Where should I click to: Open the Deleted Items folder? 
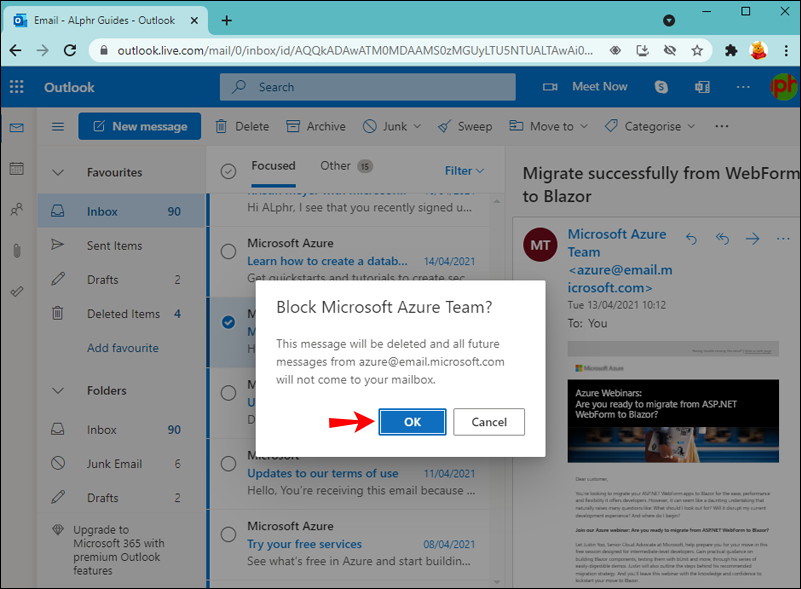(x=121, y=314)
